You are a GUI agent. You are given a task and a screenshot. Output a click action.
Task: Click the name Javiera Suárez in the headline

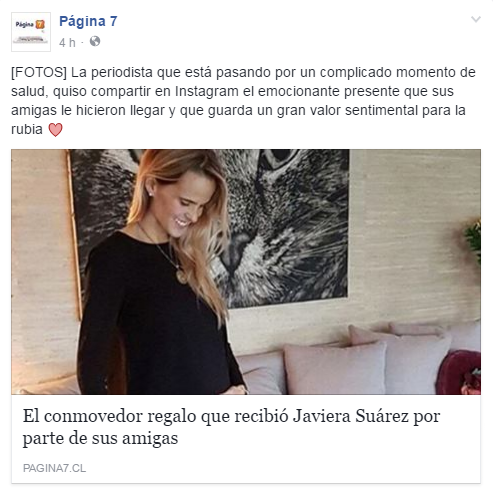351,416
